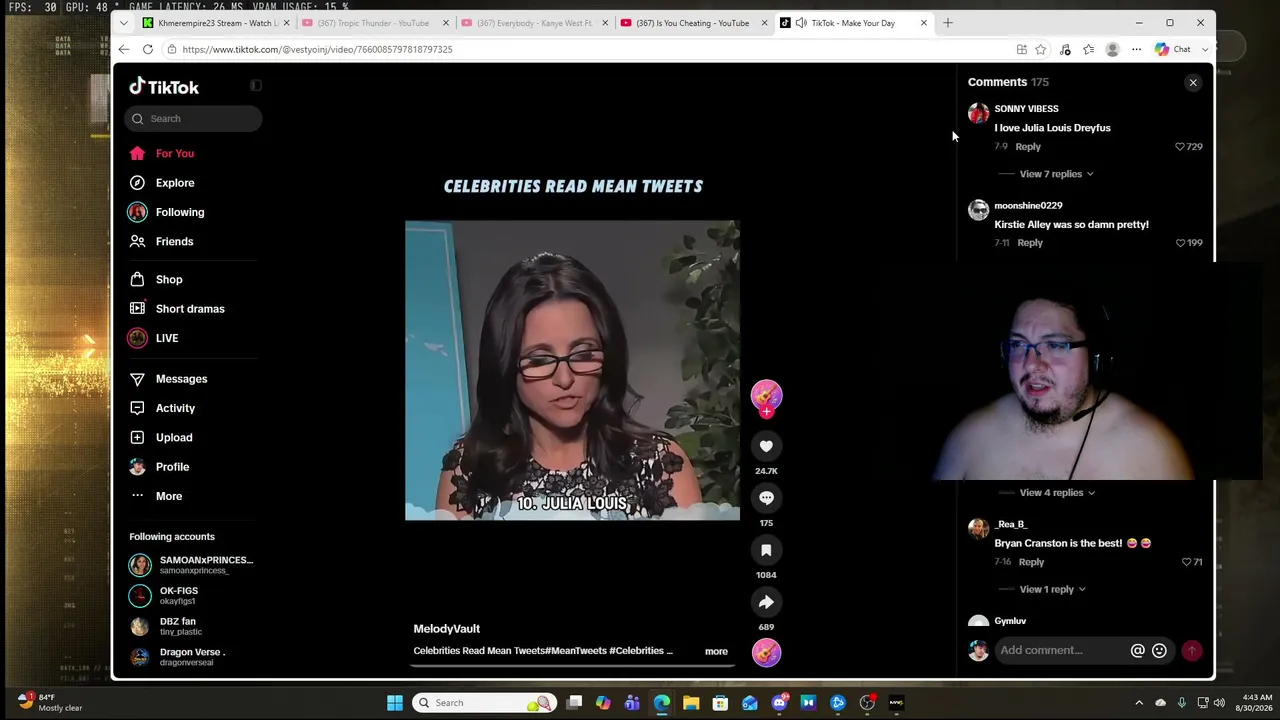Click the TikTok logo
Viewport: 1280px width, 720px height.
pyautogui.click(x=164, y=87)
